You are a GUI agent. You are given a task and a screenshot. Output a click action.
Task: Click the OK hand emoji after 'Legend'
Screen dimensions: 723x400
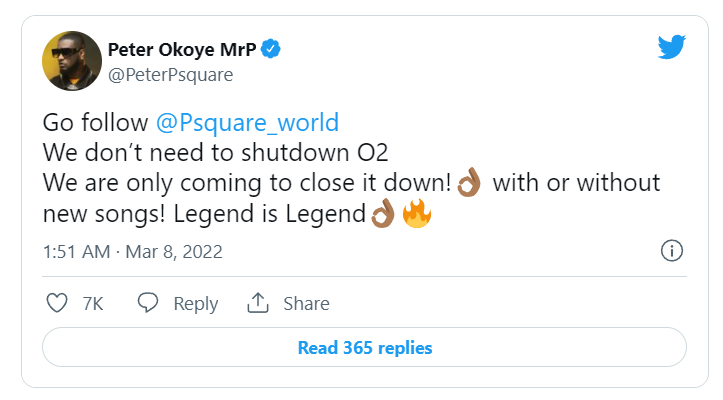383,214
